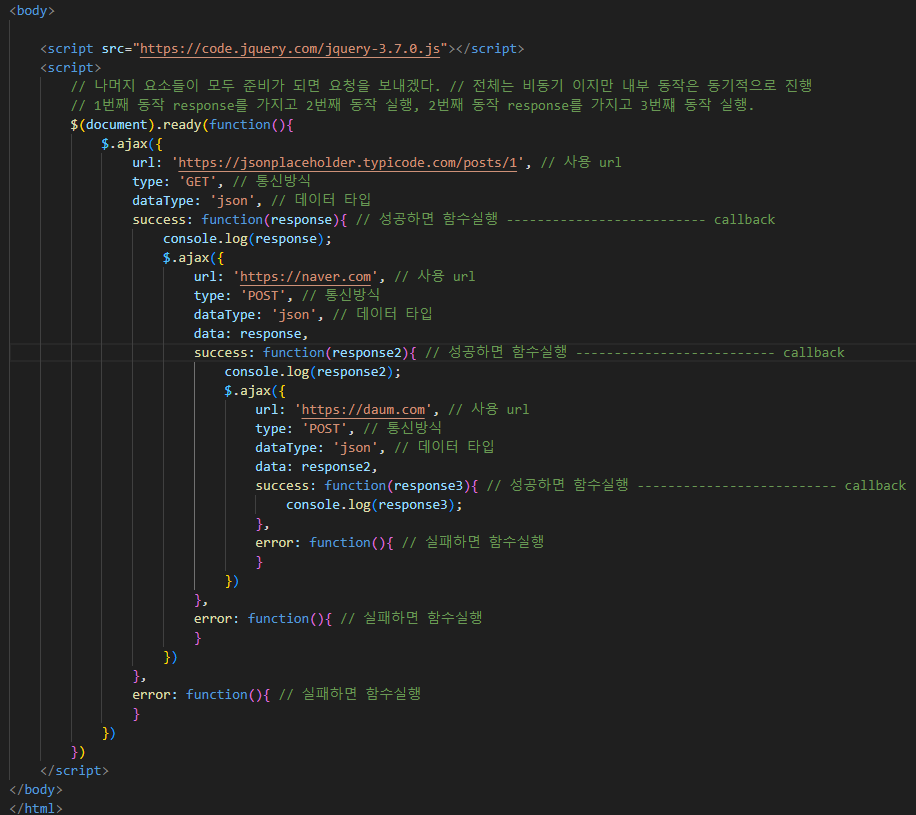
Task: Click console.log(response) statement
Action: 247,238
